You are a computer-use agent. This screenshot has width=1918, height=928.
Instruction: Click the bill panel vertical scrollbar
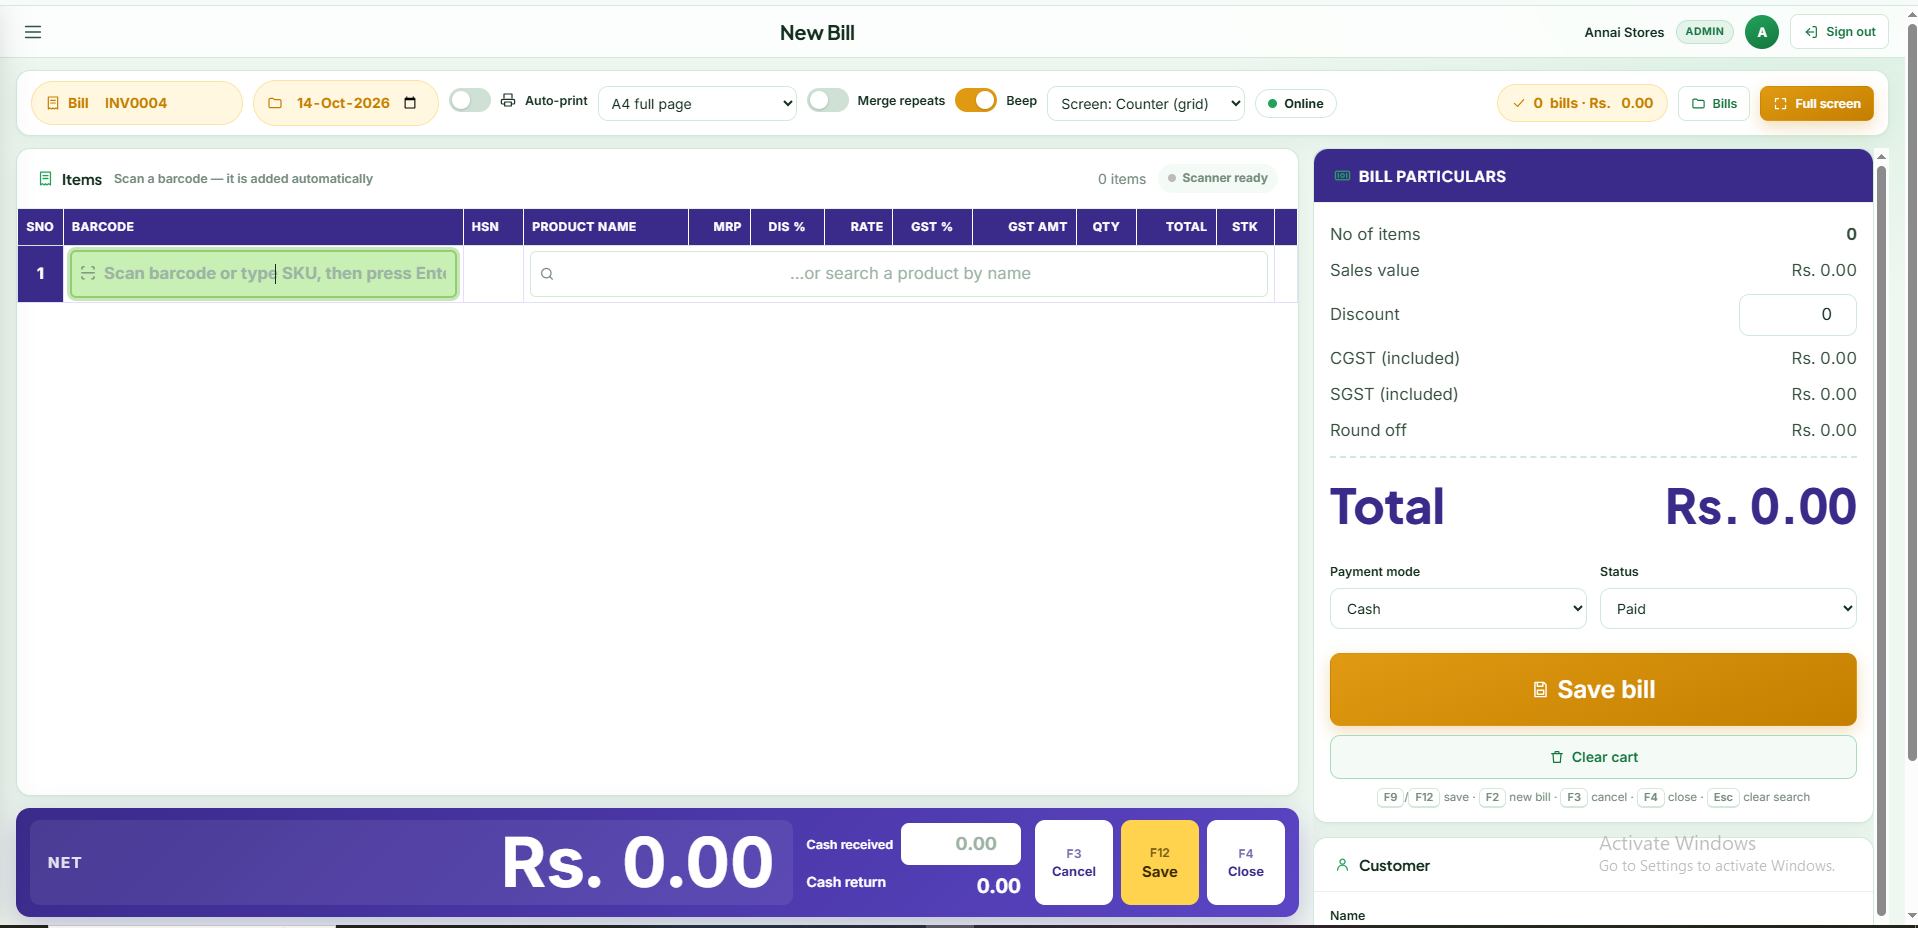1881,540
